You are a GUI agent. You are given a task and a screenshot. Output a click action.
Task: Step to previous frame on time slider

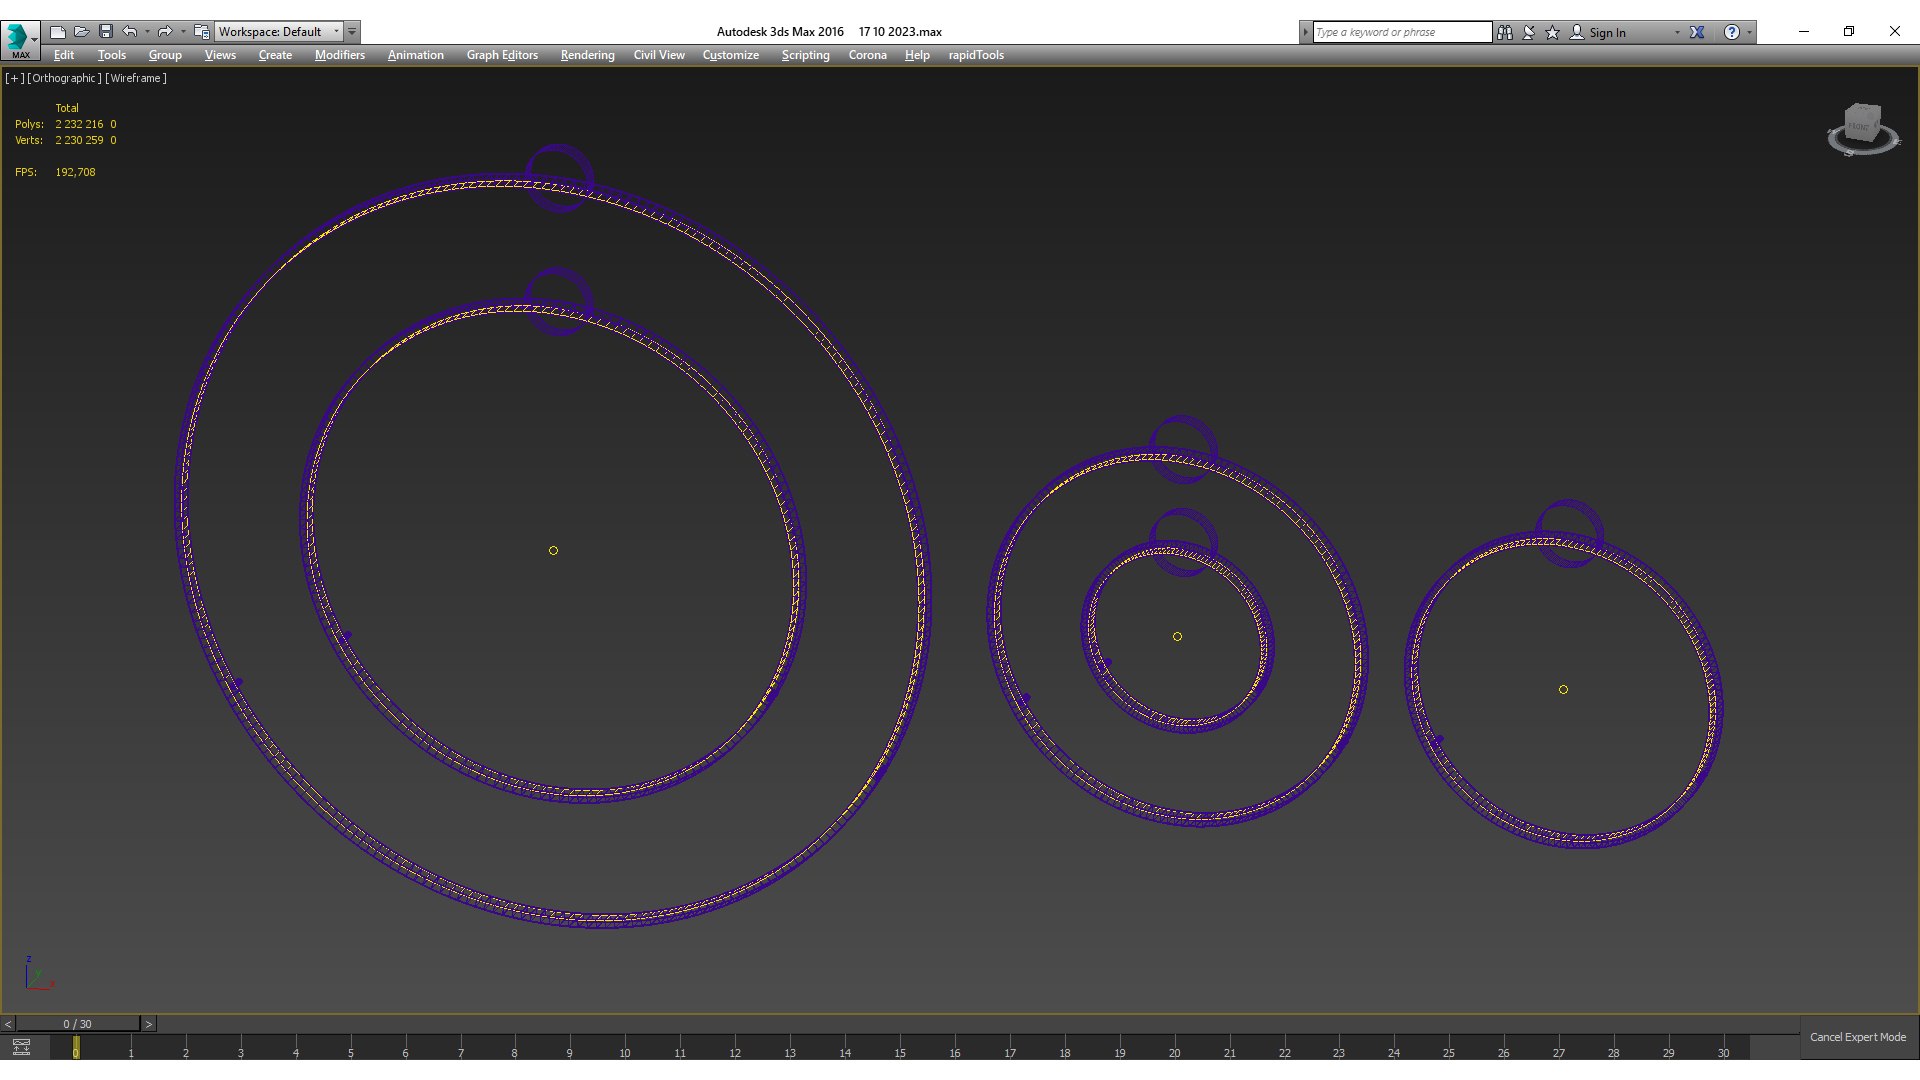[x=8, y=1024]
